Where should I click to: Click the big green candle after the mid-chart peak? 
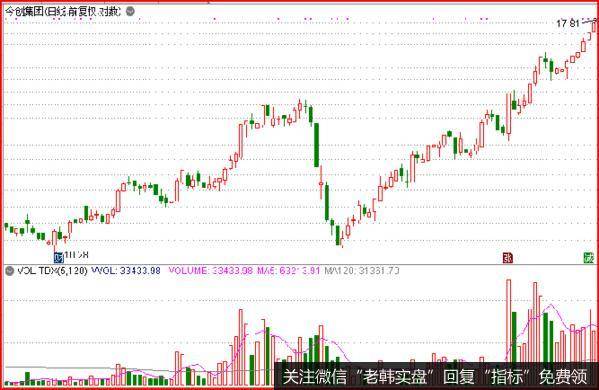[x=316, y=145]
